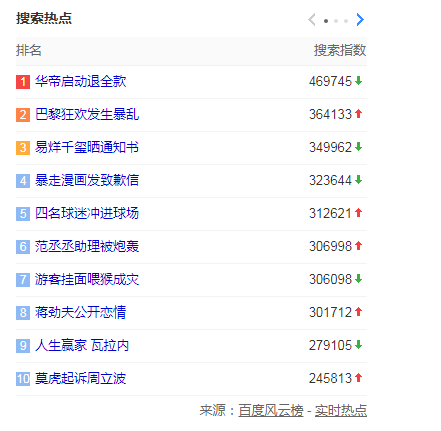This screenshot has height=431, width=441.
Task: Go to next page of 搜索热点
Action: point(360,20)
